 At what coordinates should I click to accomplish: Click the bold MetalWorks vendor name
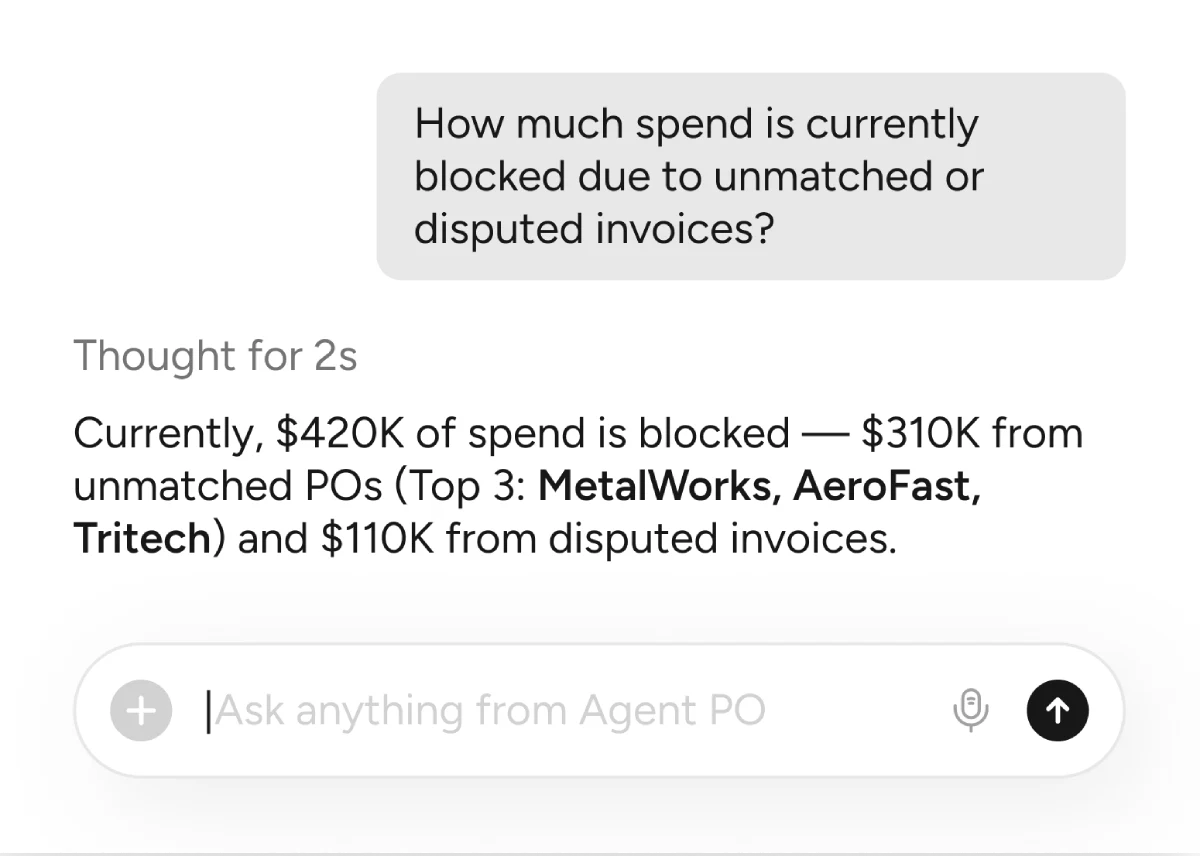[x=659, y=487]
